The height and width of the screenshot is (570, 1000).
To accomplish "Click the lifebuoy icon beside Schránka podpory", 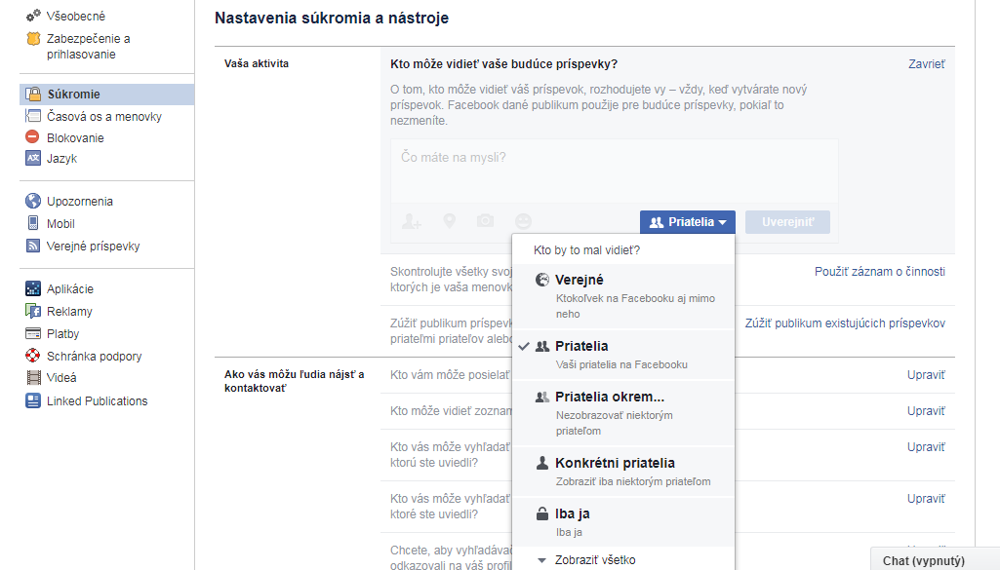I will pyautogui.click(x=33, y=355).
